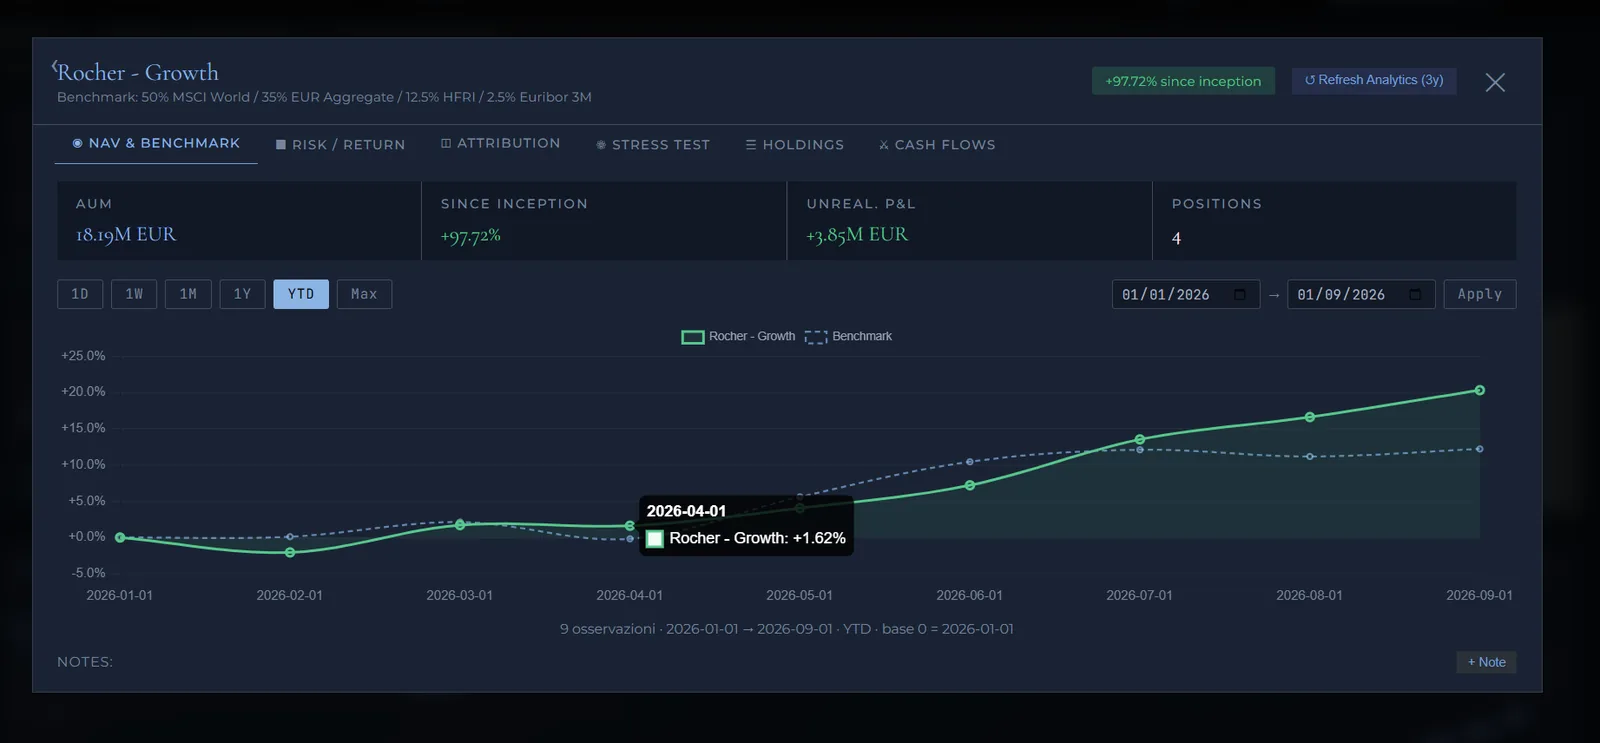Open the Risk / Return tab
Image resolution: width=1600 pixels, height=743 pixels.
[340, 145]
